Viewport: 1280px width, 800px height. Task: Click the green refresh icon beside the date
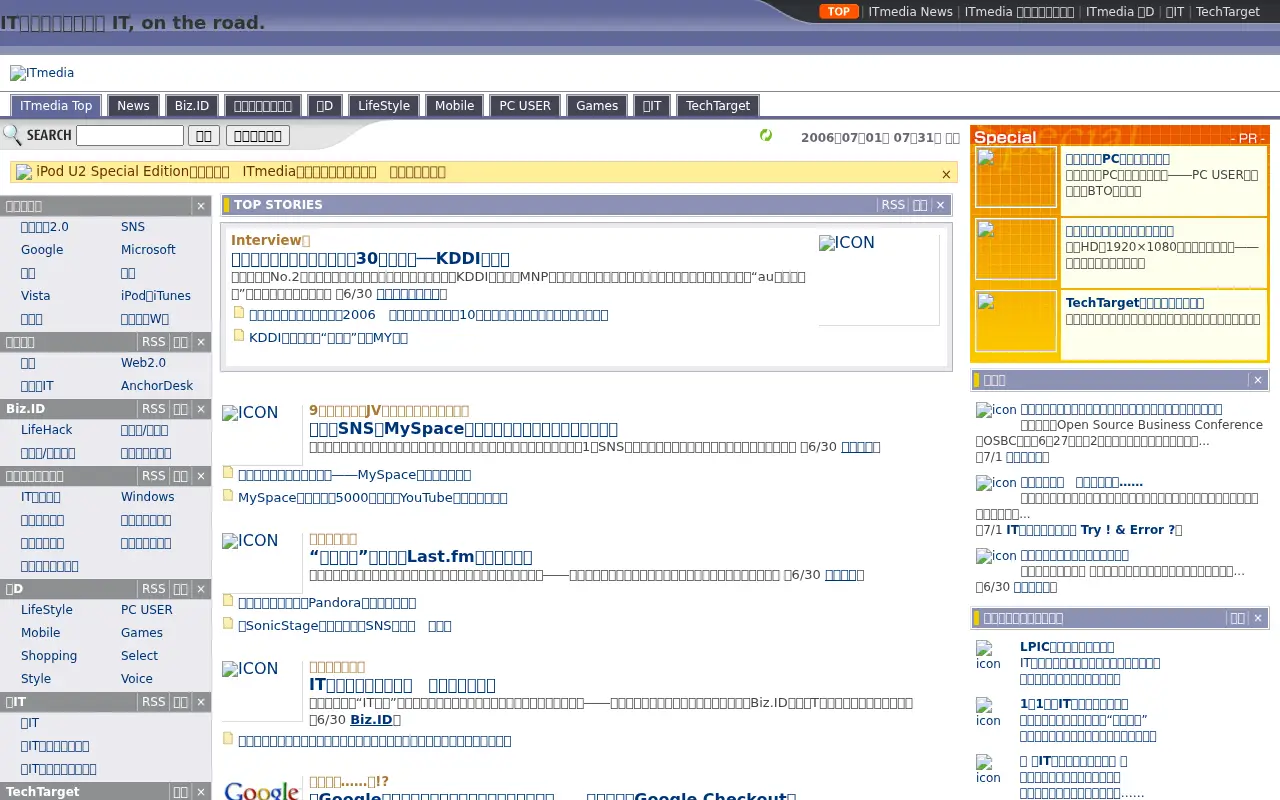(x=766, y=135)
